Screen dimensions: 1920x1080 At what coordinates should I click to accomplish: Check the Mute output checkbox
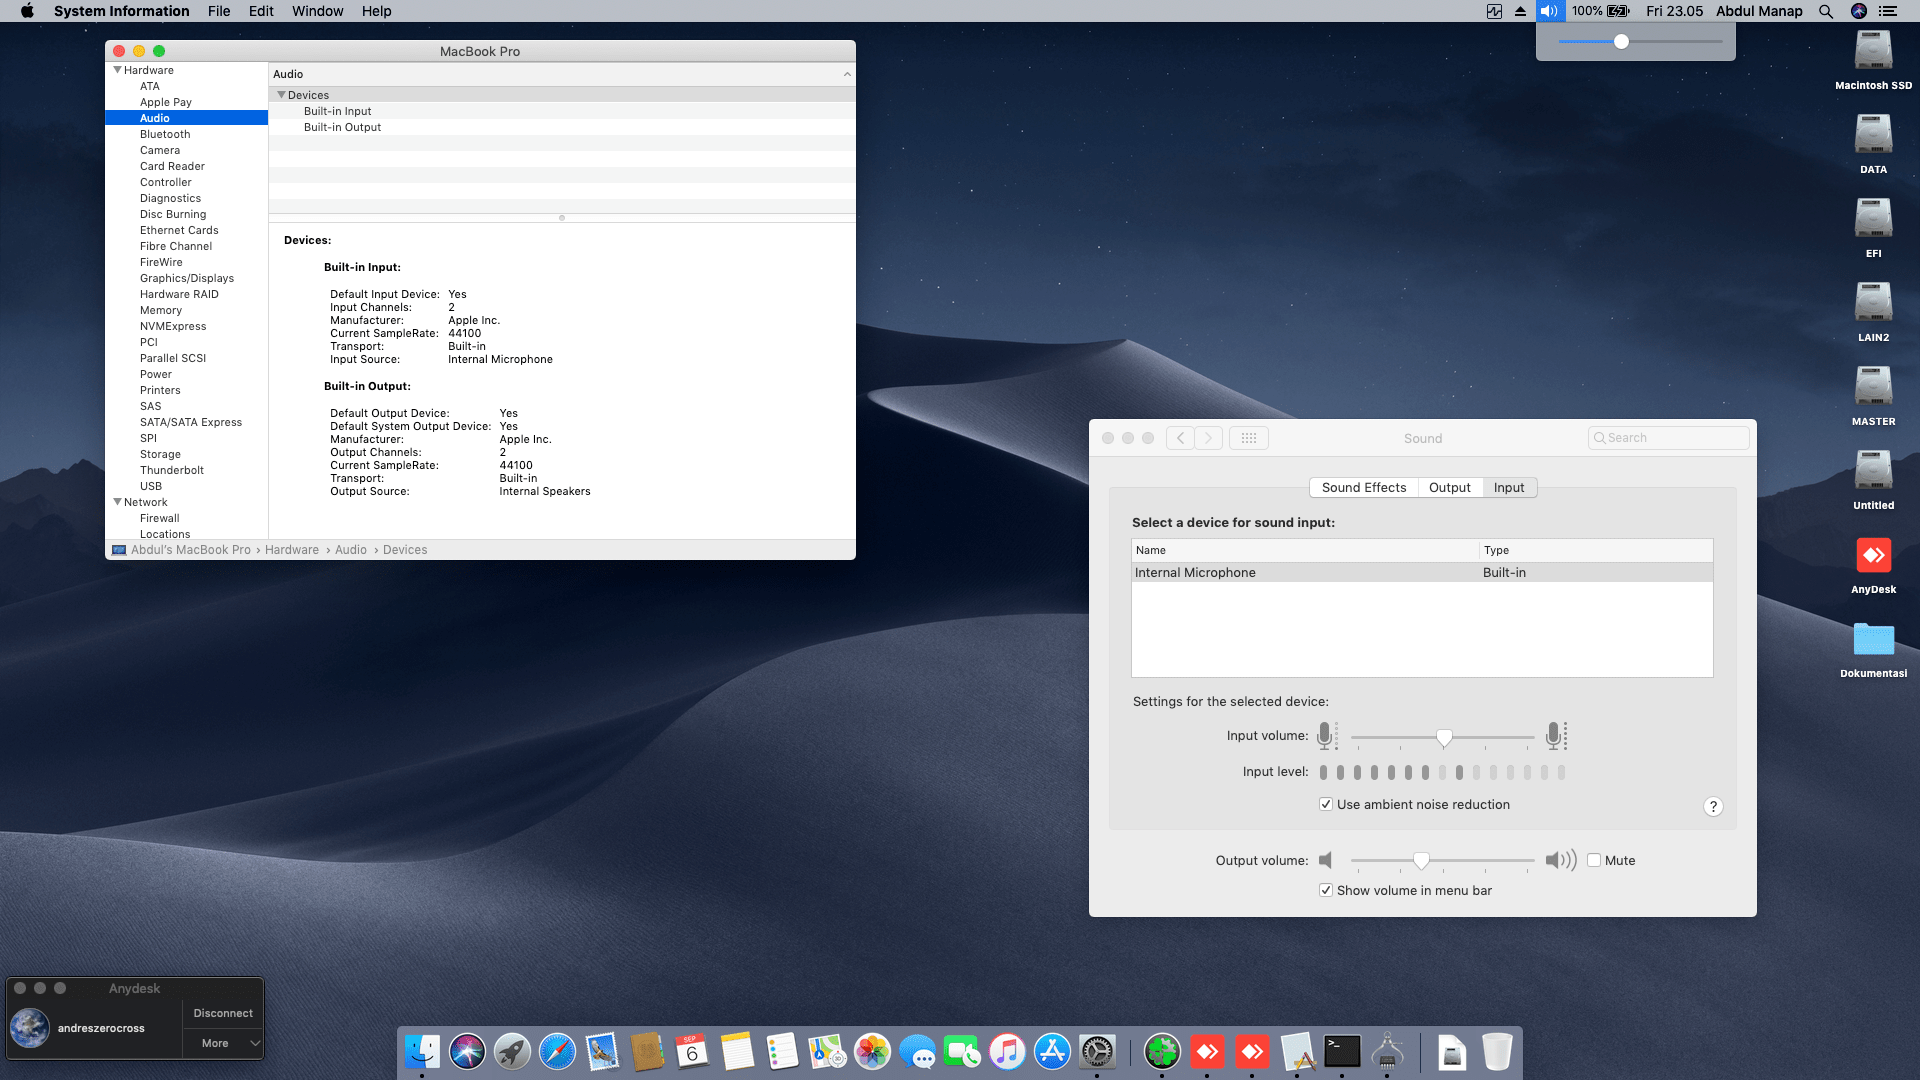tap(1594, 860)
